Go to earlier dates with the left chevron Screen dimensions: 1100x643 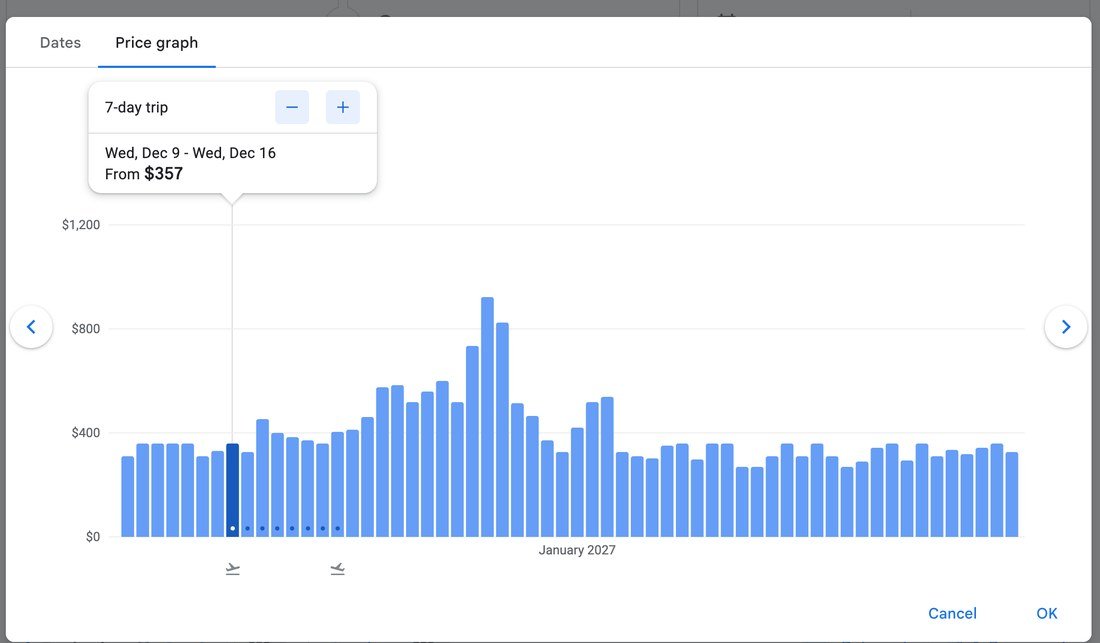(31, 327)
